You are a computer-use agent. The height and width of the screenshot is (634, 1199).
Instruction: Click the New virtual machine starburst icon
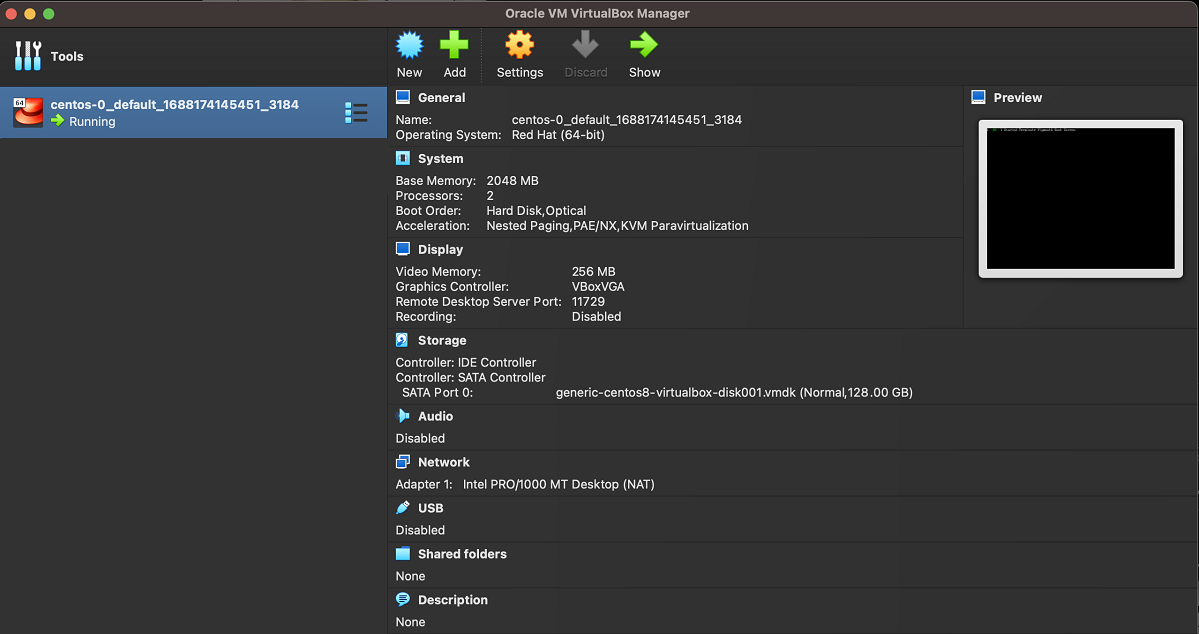click(x=409, y=45)
